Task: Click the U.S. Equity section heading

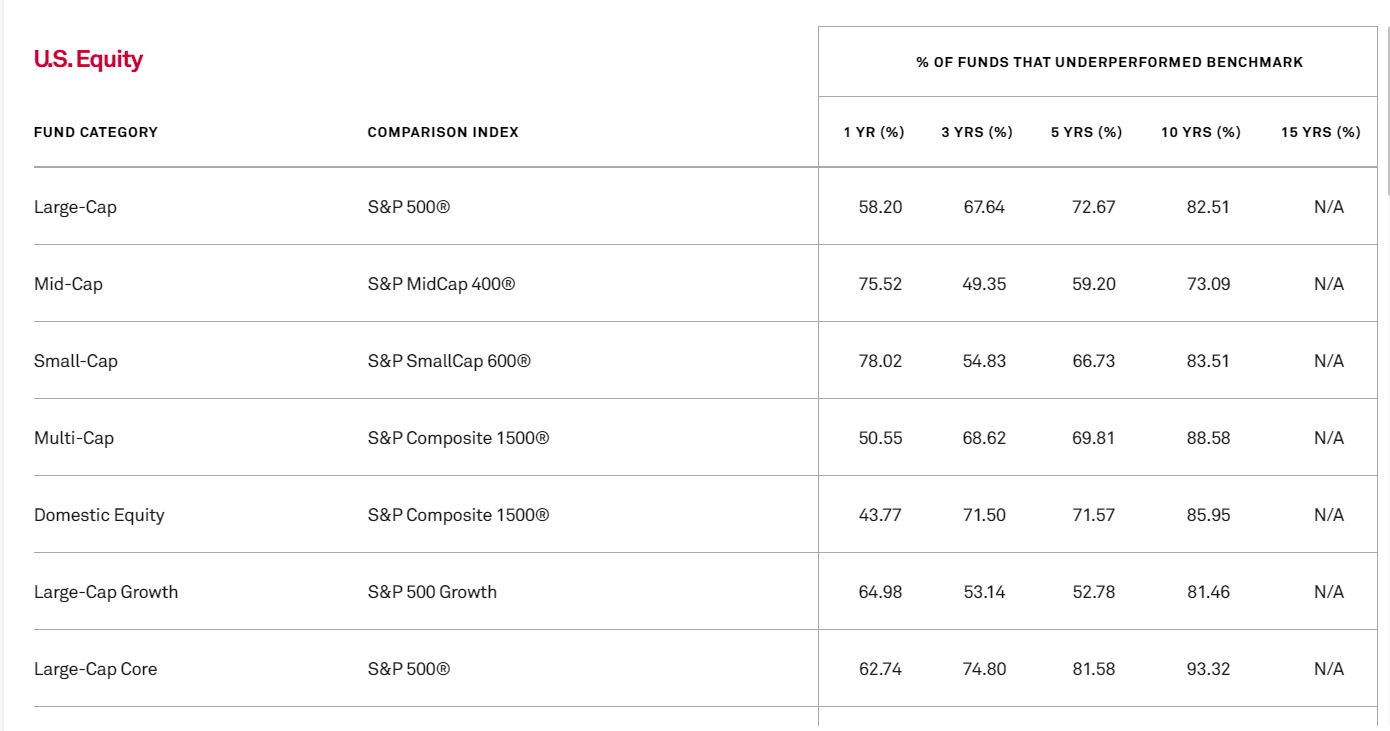Action: click(88, 60)
